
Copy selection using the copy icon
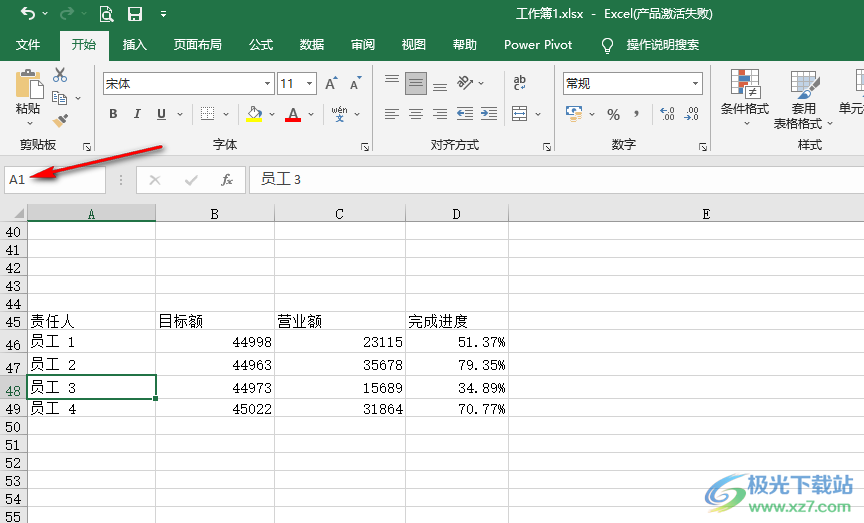(x=60, y=98)
